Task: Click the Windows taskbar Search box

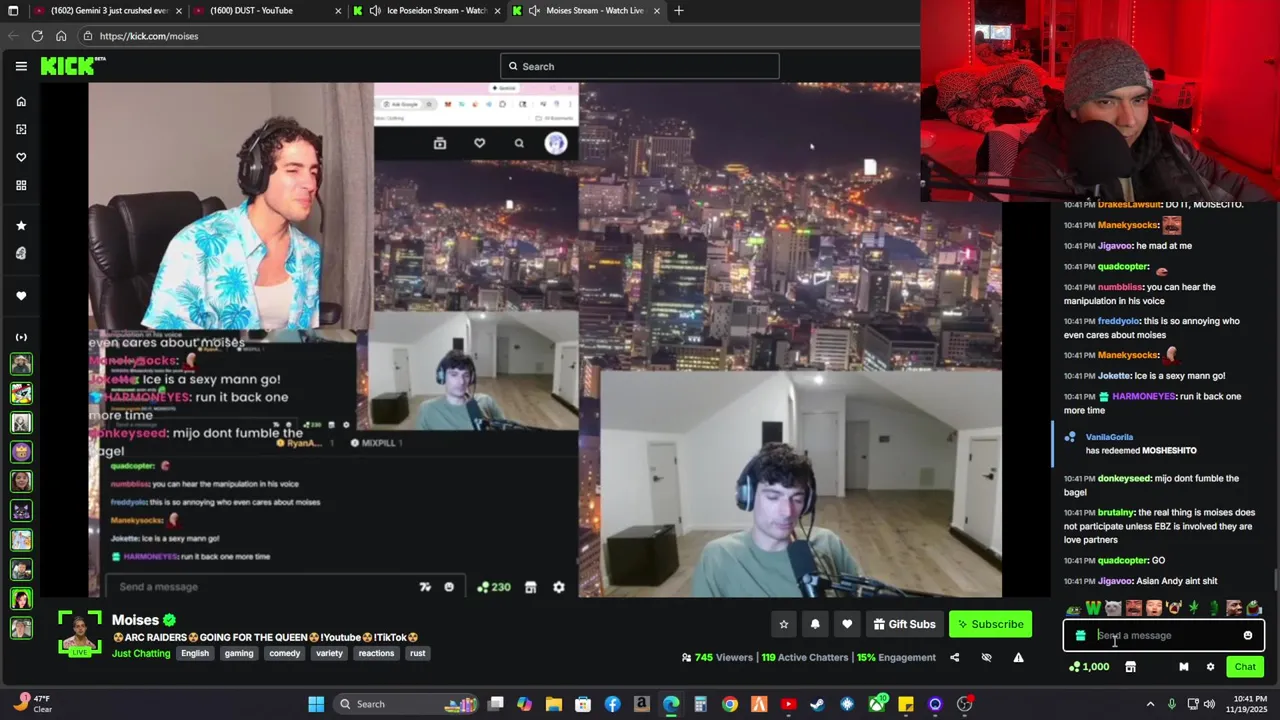Action: [404, 704]
